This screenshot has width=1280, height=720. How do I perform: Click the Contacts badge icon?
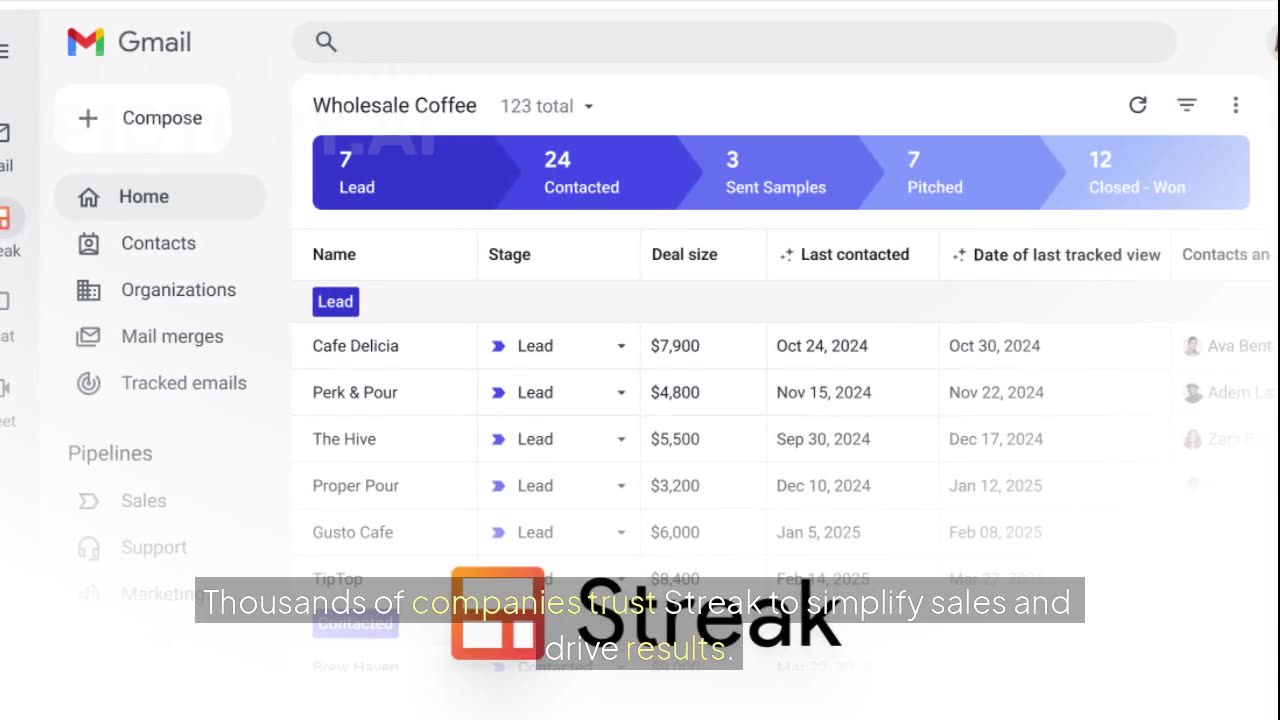pos(89,243)
